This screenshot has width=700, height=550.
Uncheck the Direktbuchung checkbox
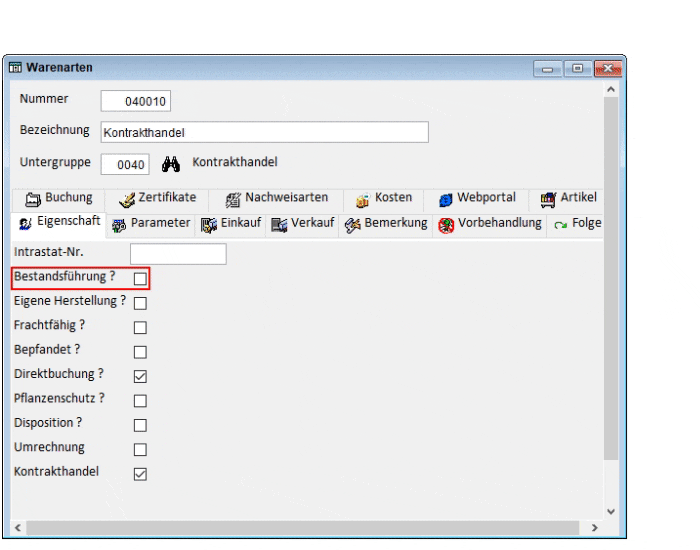[x=140, y=376]
